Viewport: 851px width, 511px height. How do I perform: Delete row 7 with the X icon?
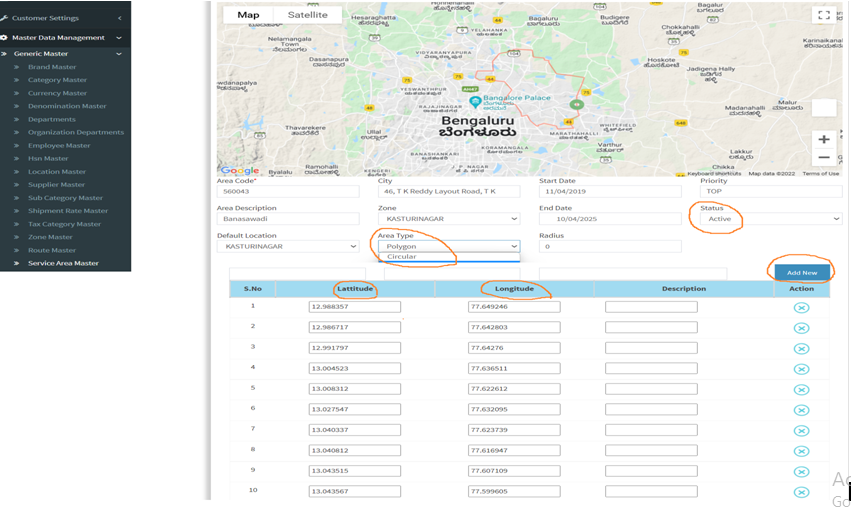pos(801,431)
